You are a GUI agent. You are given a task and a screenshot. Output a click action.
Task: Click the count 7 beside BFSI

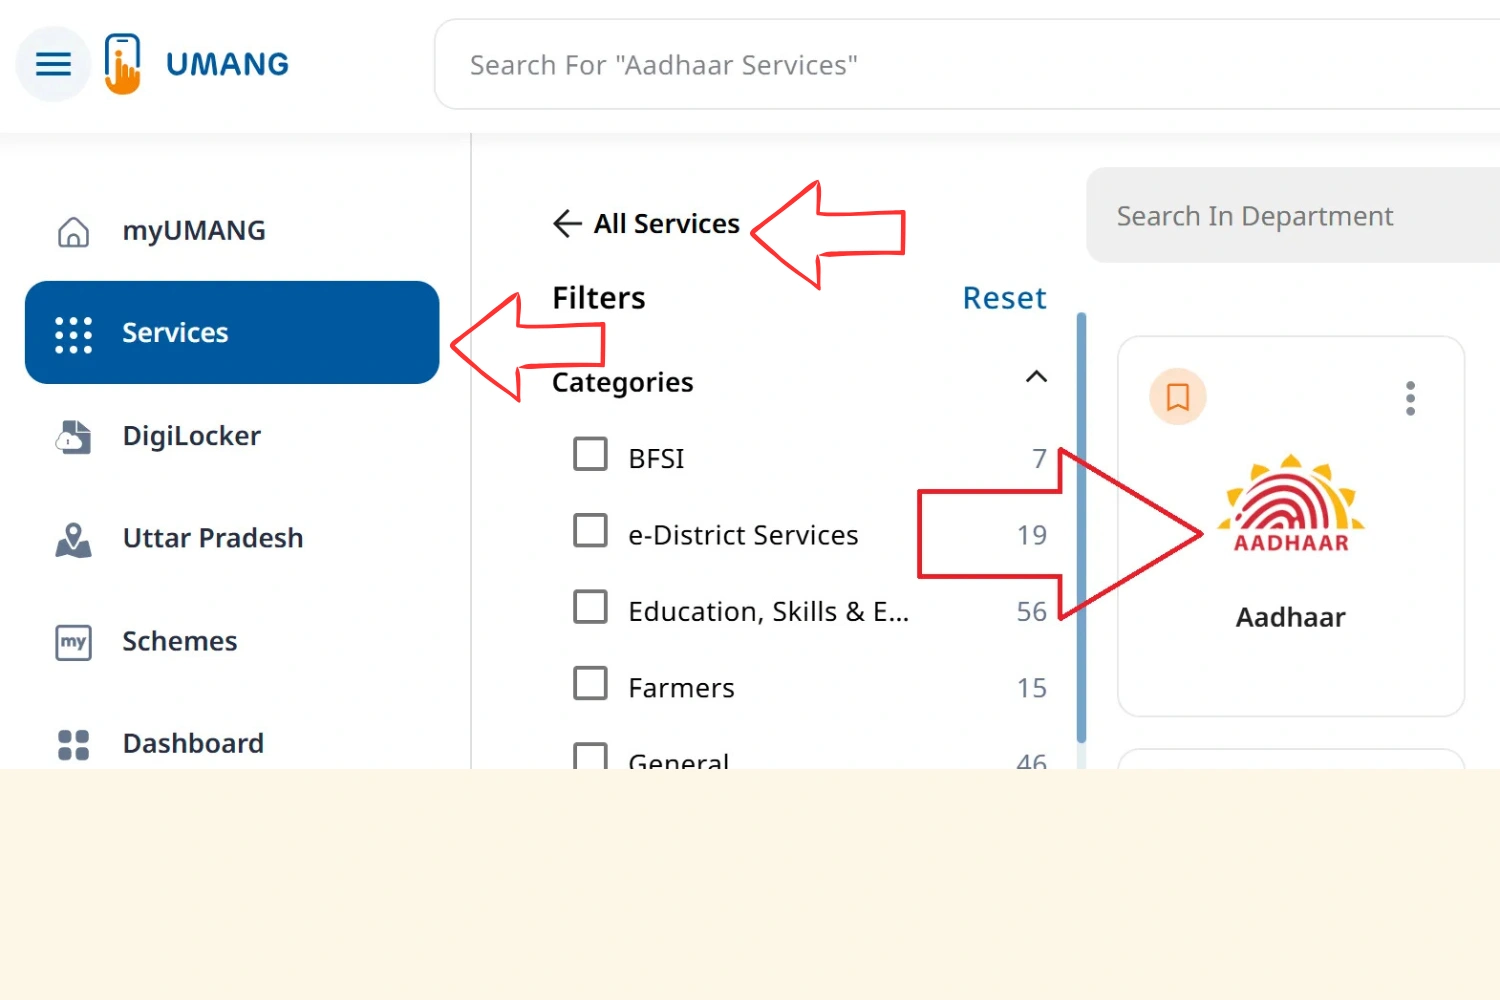(1039, 458)
